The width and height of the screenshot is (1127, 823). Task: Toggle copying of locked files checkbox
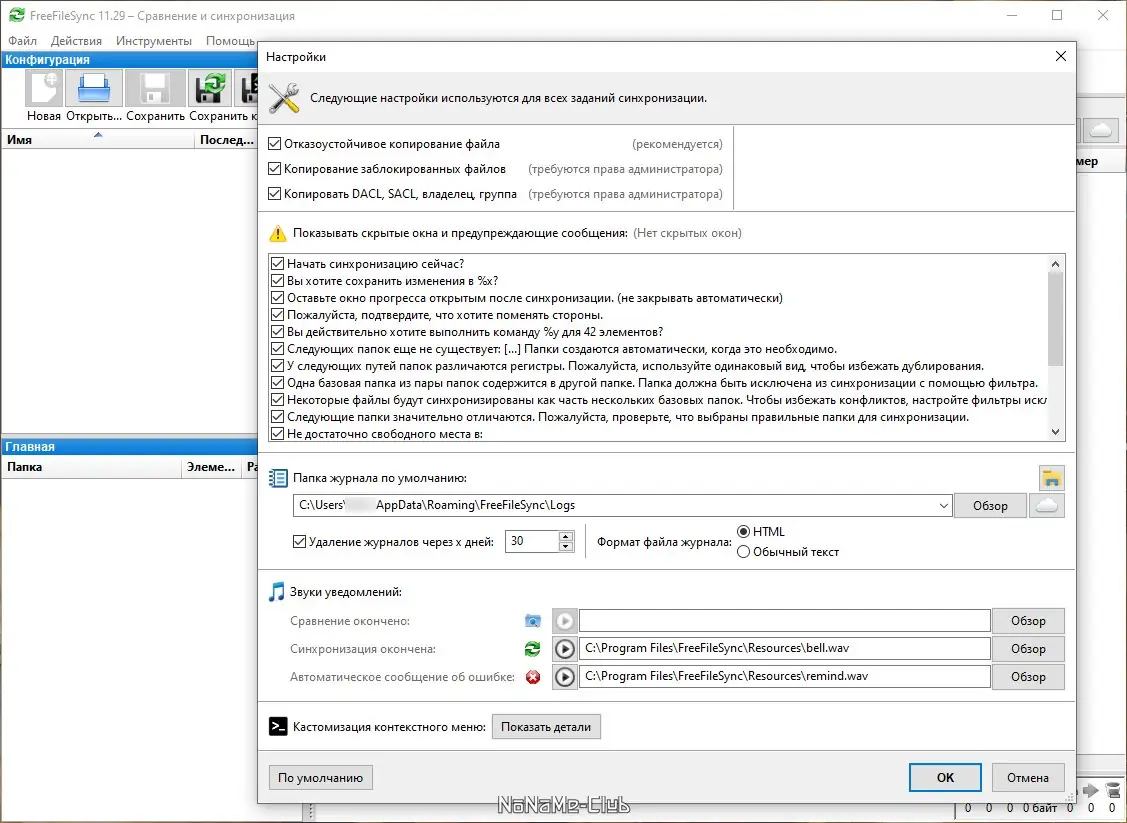pyautogui.click(x=274, y=169)
